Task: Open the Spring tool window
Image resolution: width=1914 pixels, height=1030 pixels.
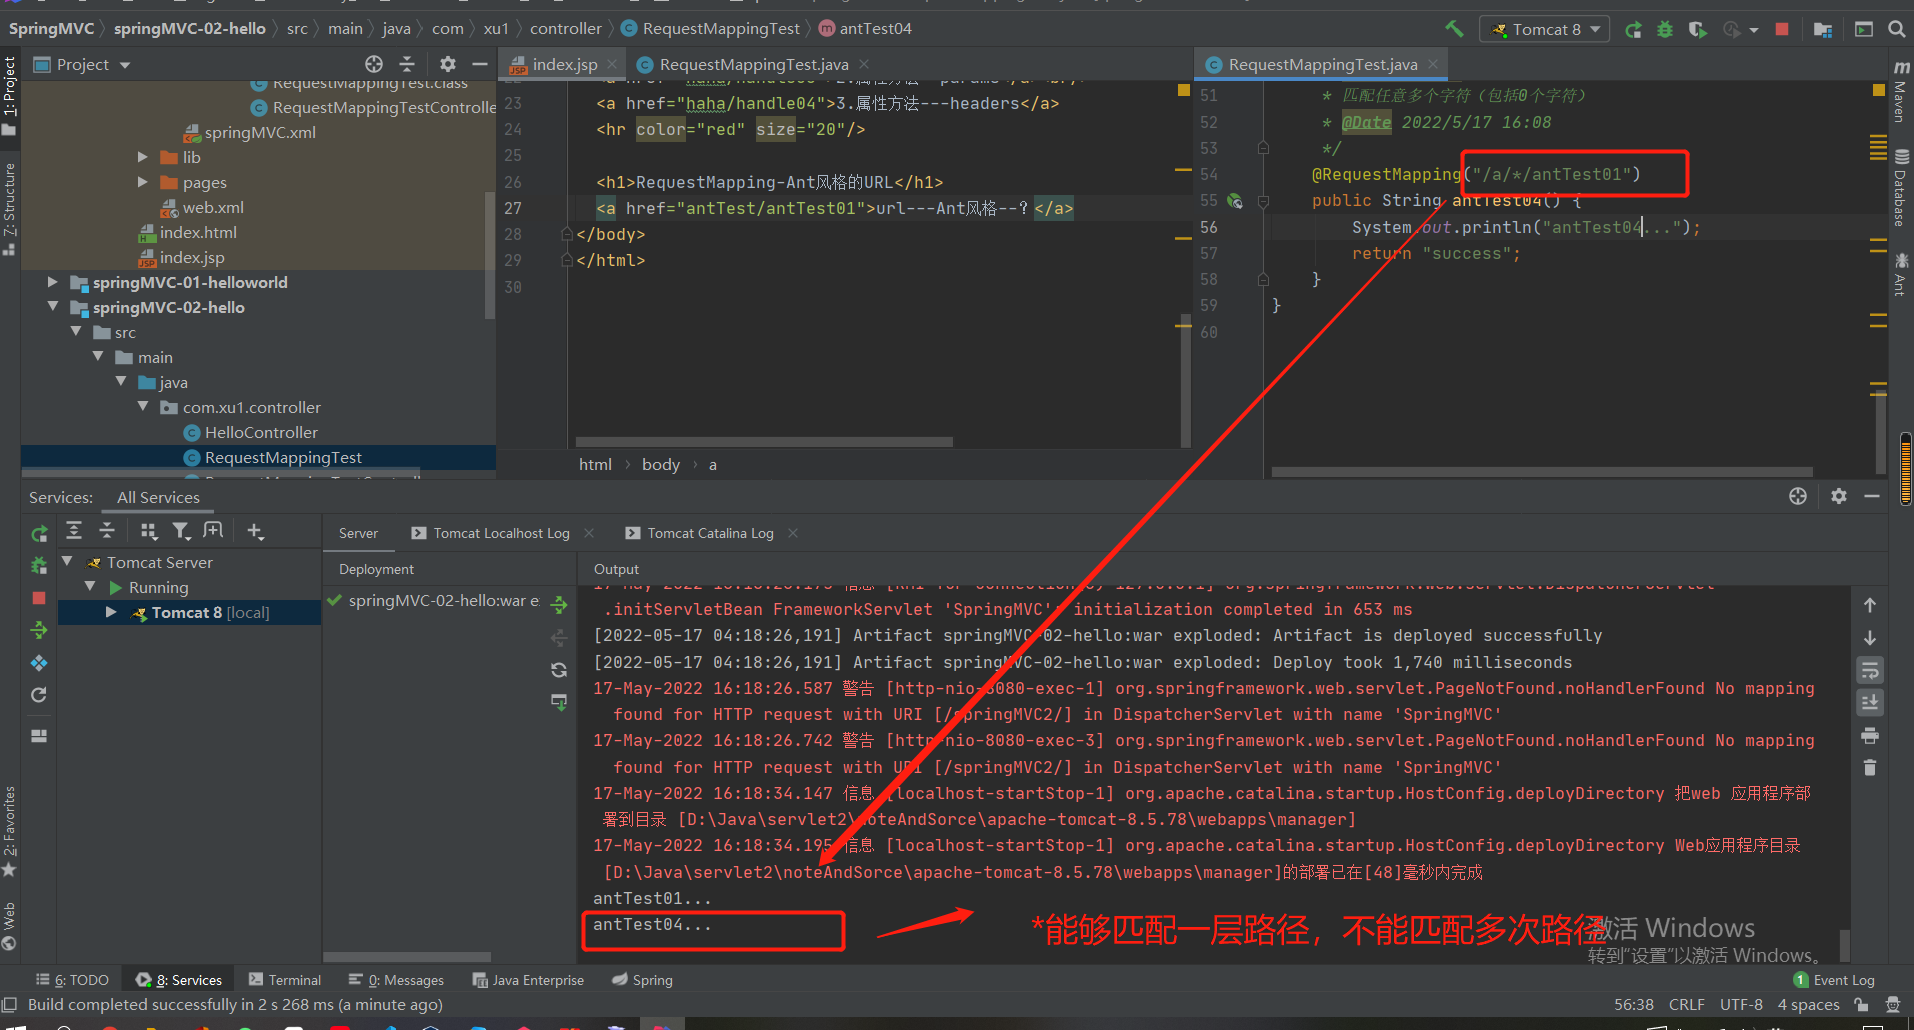Action: pos(642,980)
